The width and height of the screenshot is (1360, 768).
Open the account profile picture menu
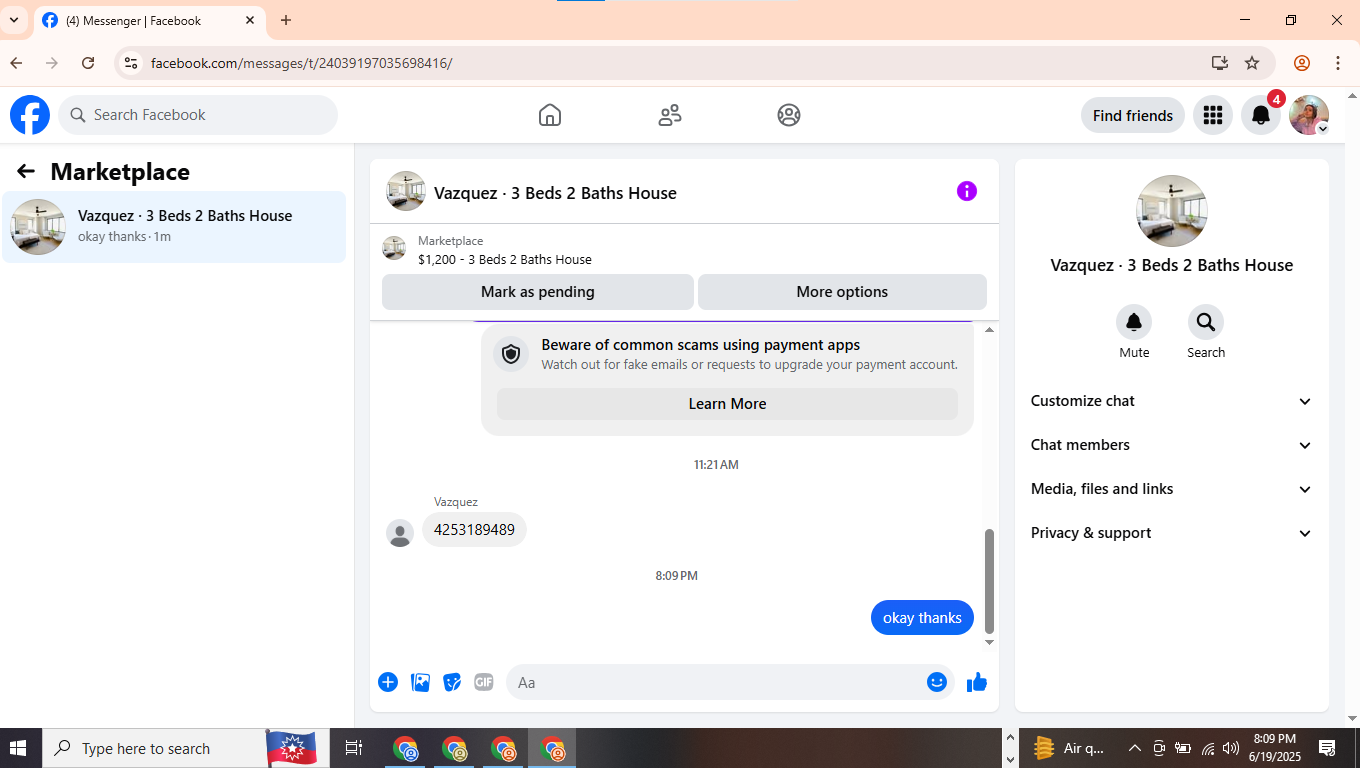point(1309,115)
